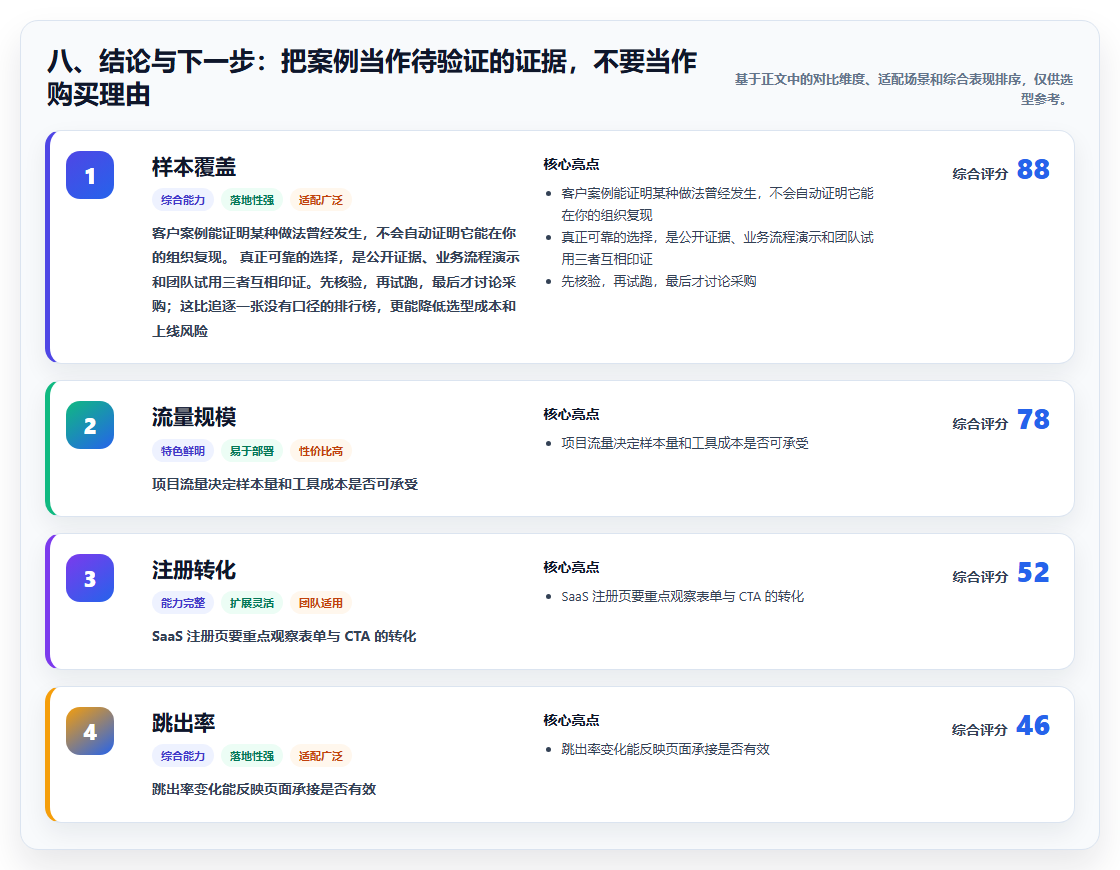Image resolution: width=1120 pixels, height=870 pixels.
Task: Click the subtitle note 基于正文中的对比维度
Action: coord(904,89)
